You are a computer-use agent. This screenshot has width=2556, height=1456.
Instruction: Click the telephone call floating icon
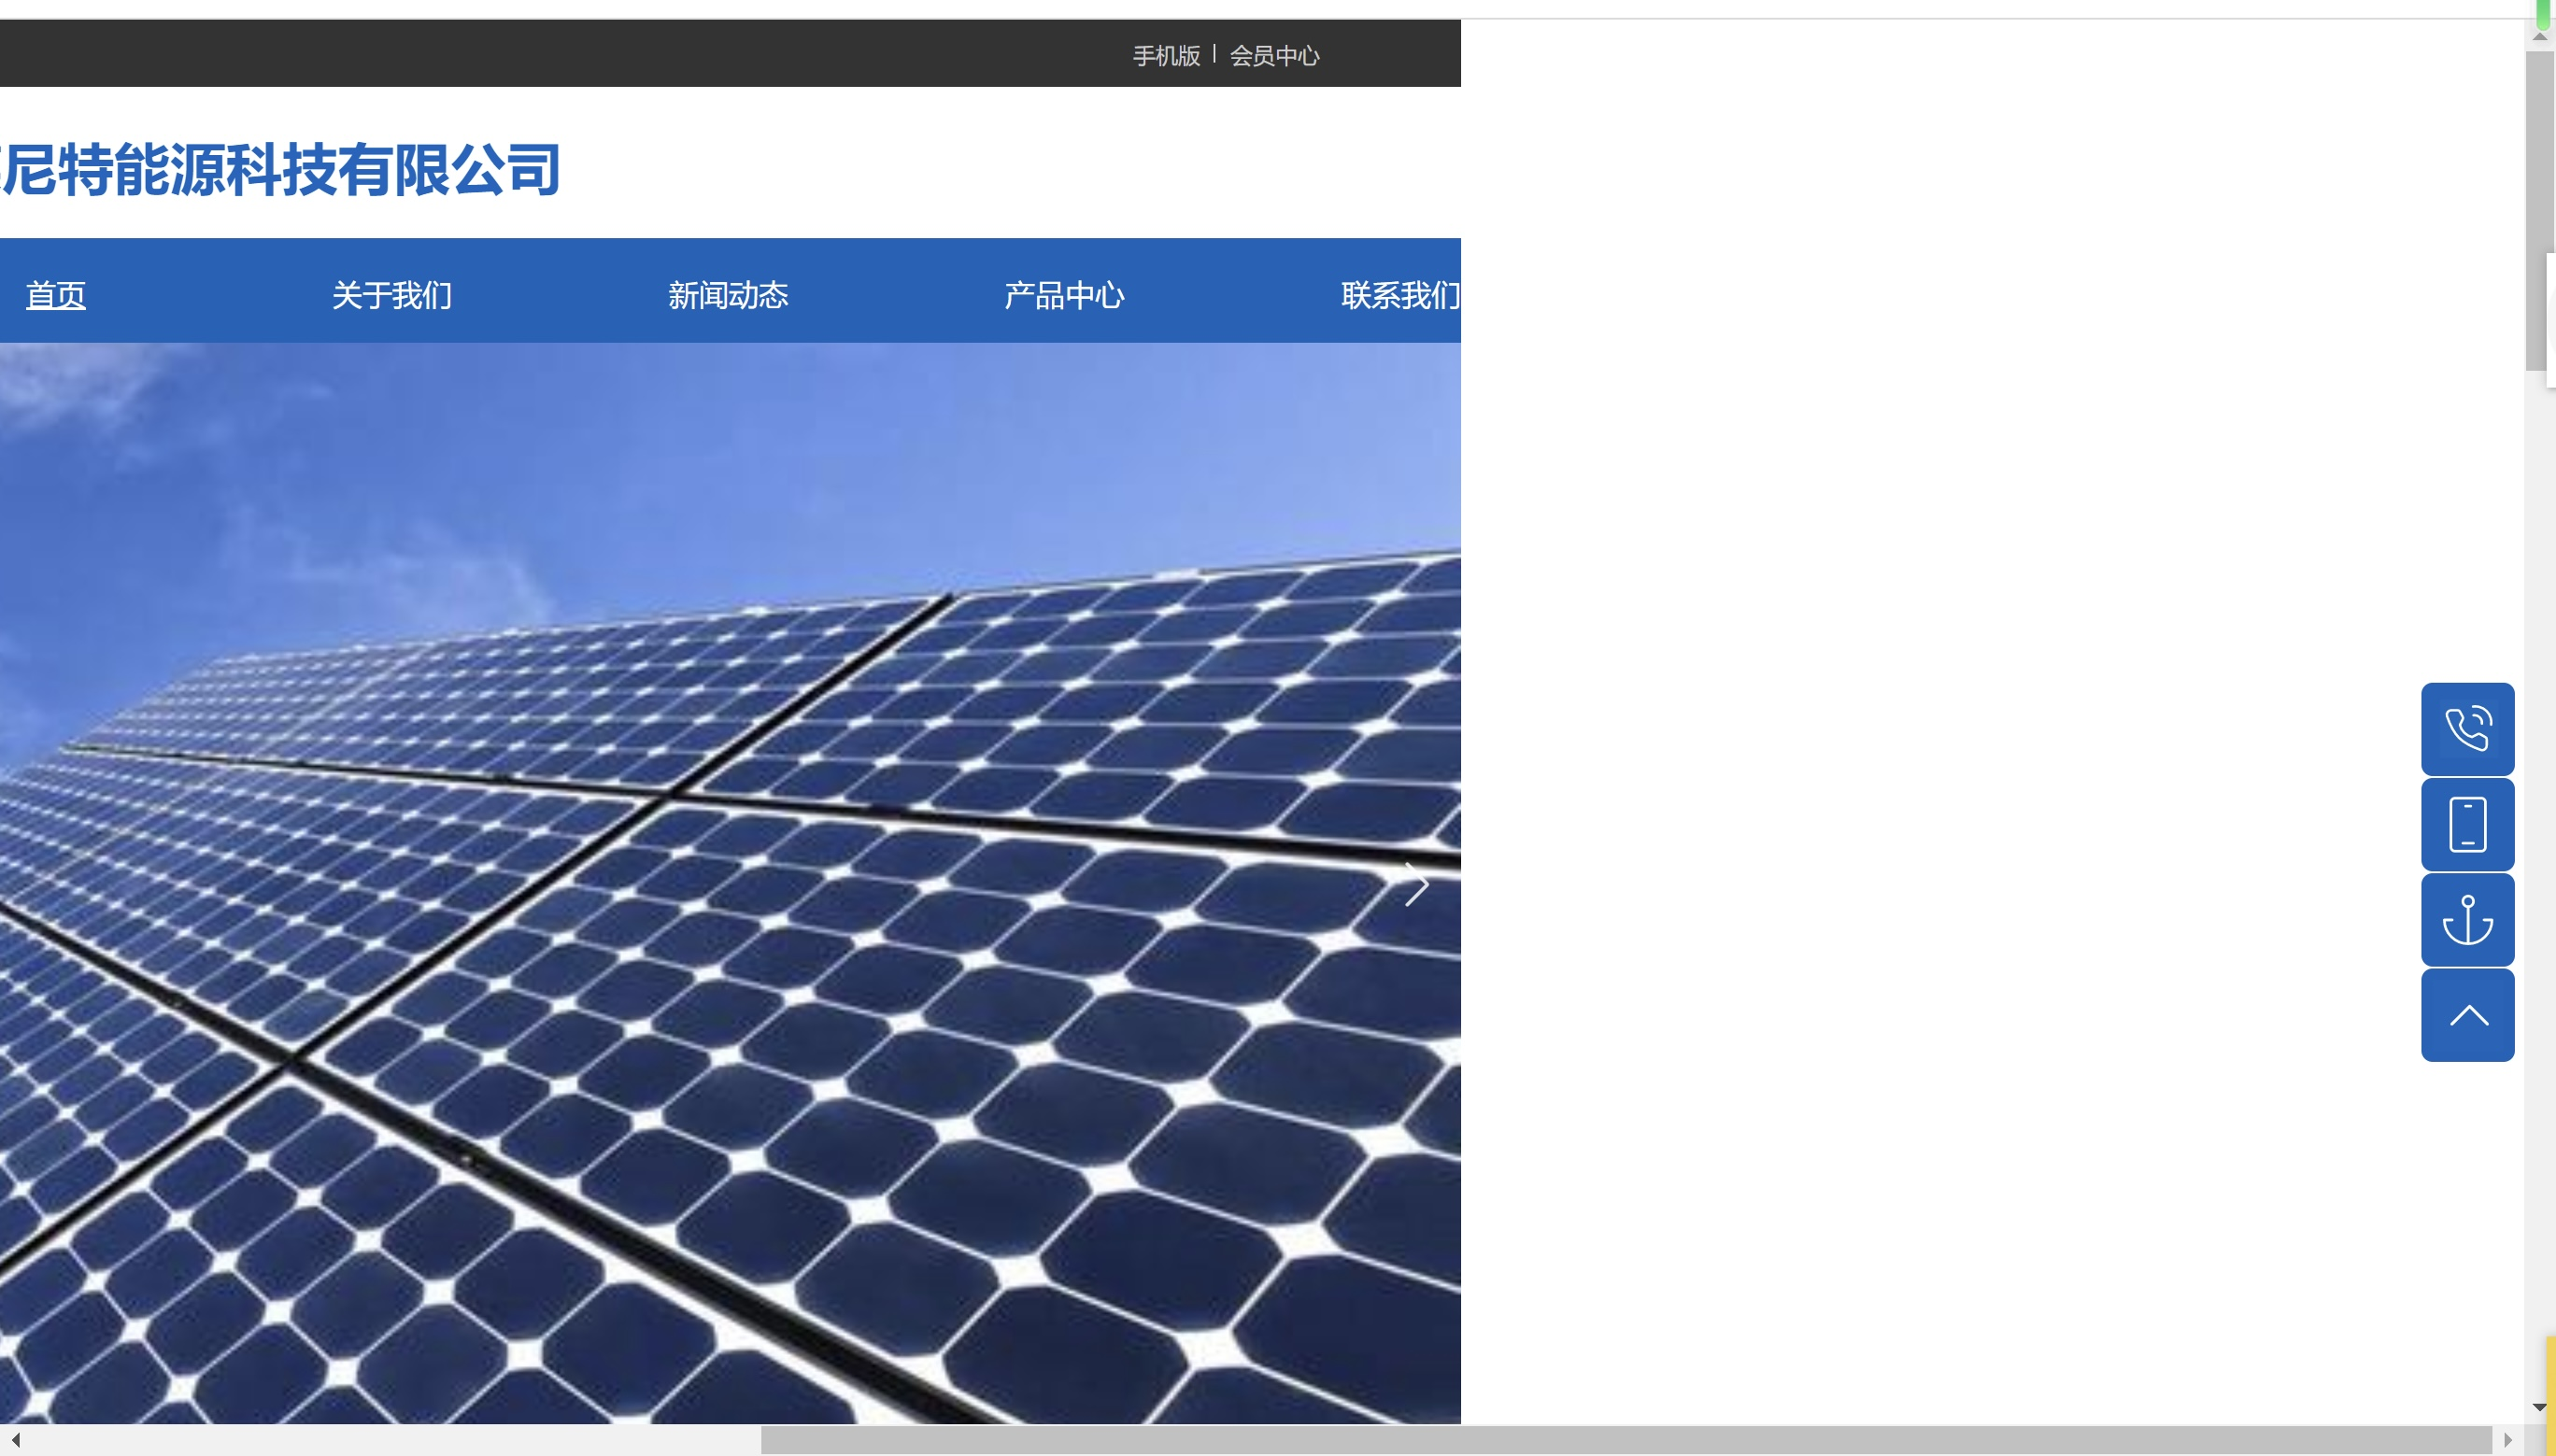2467,728
